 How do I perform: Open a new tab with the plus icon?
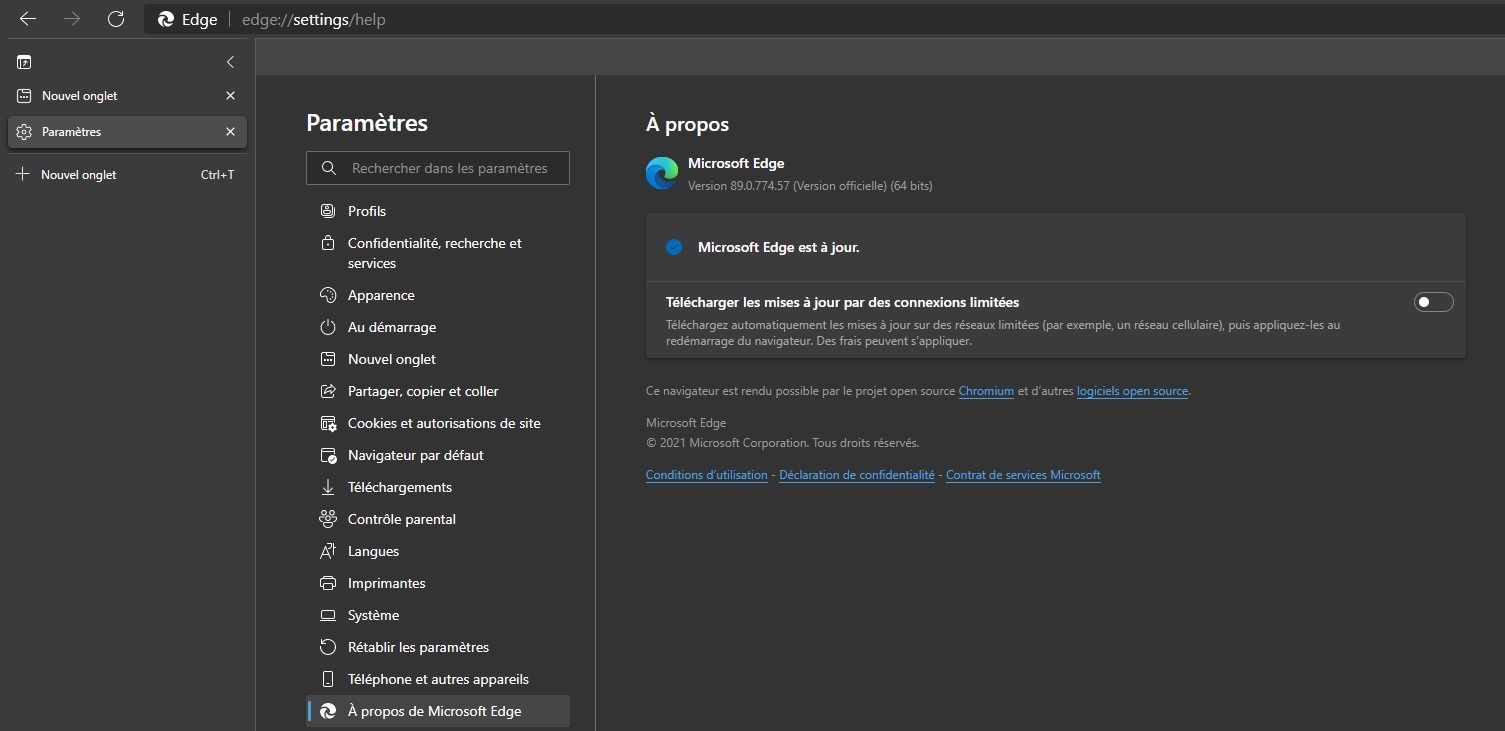[x=24, y=174]
